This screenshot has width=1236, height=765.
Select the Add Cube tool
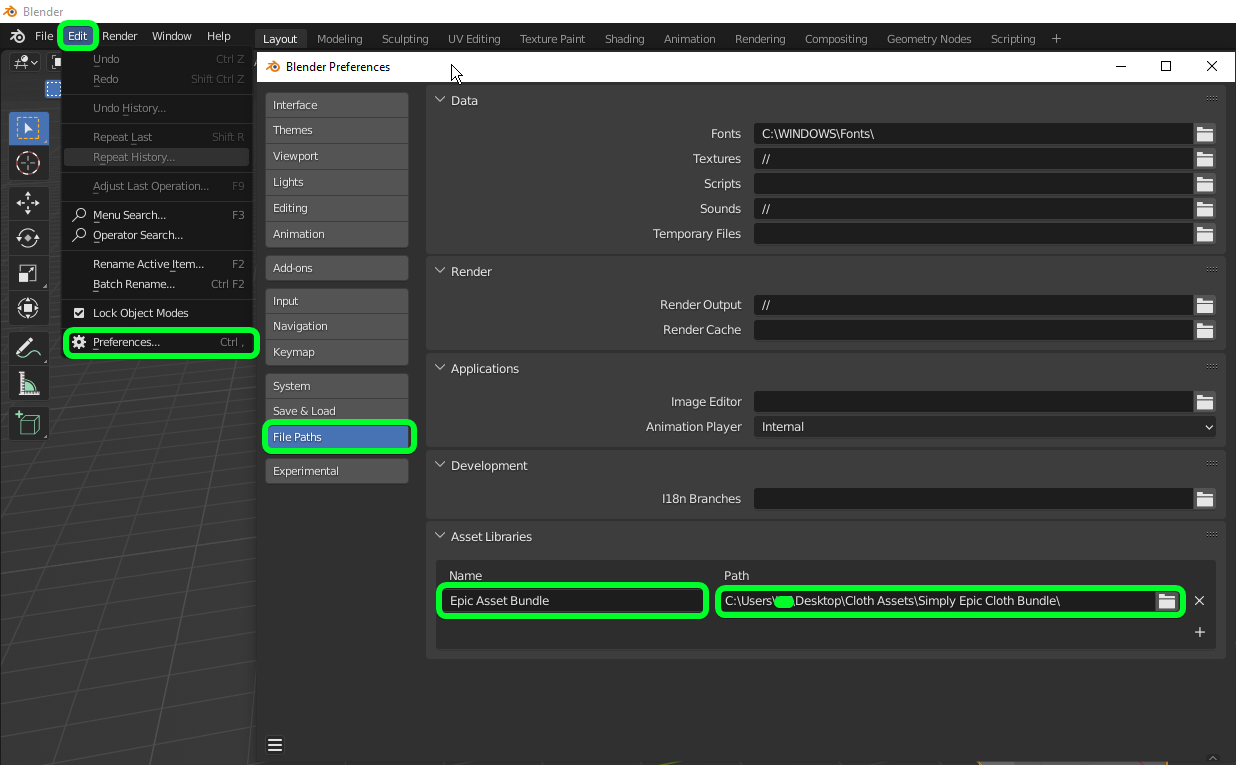28,423
